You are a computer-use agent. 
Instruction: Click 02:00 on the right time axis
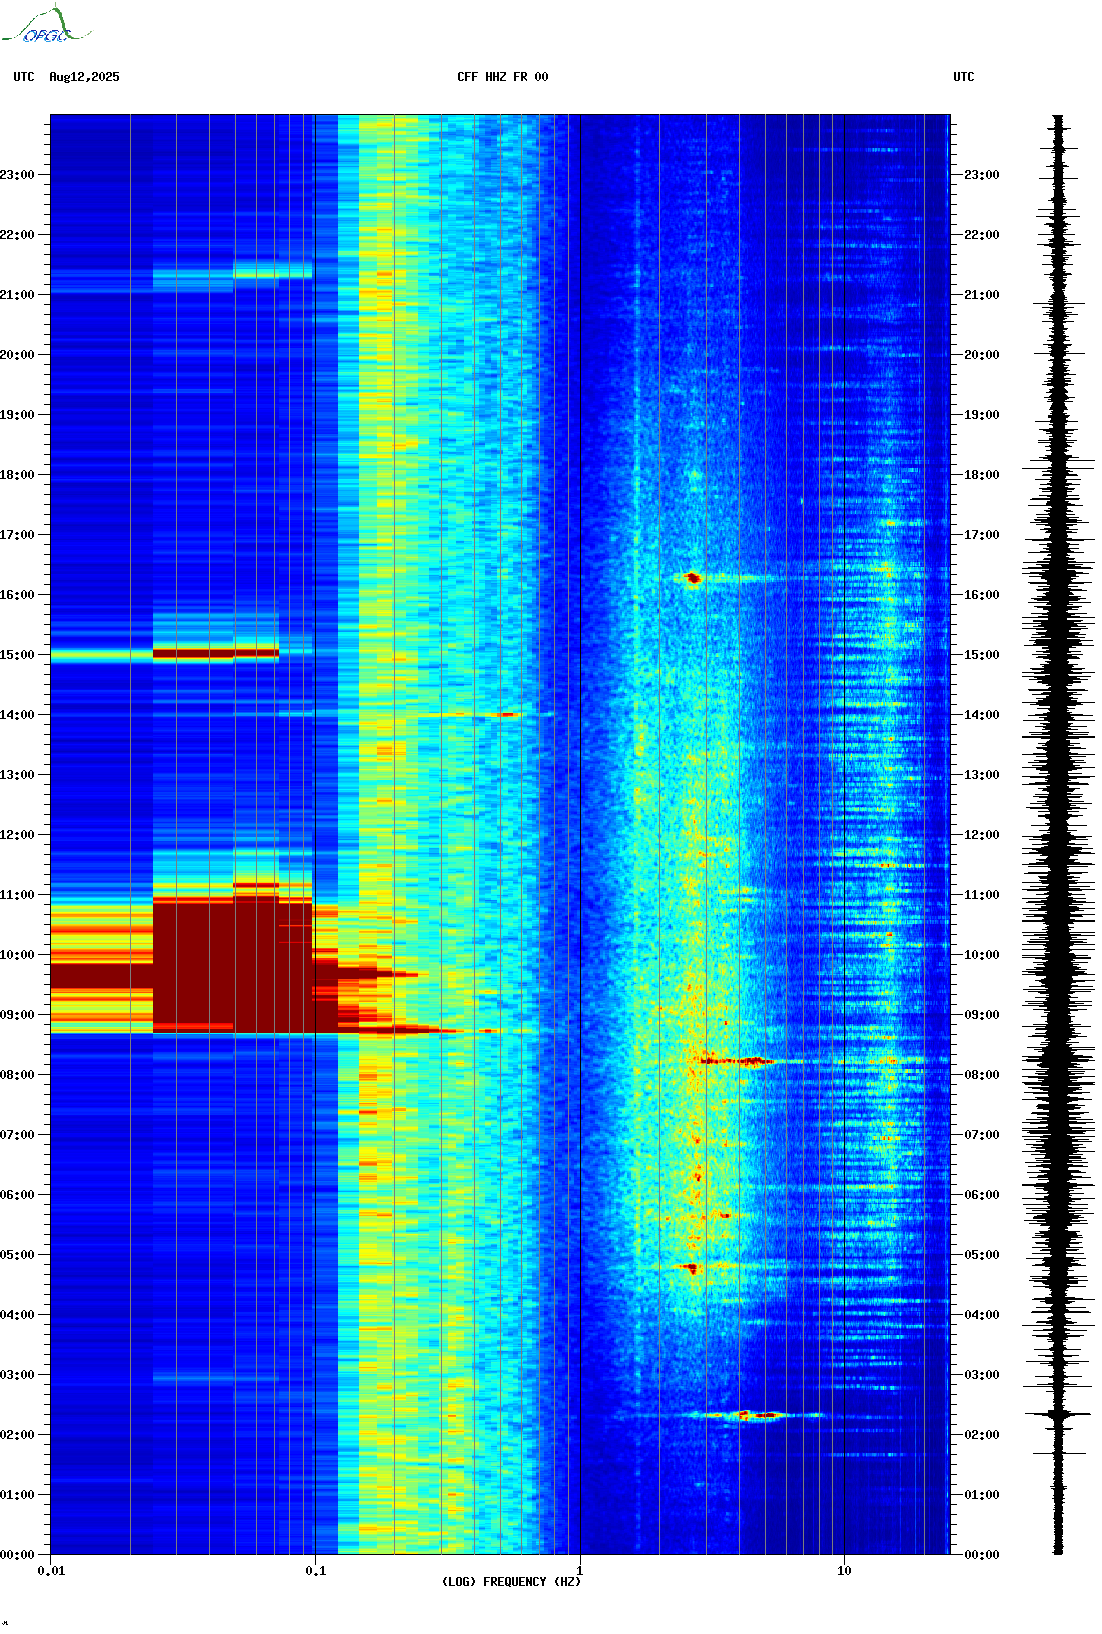click(982, 1435)
